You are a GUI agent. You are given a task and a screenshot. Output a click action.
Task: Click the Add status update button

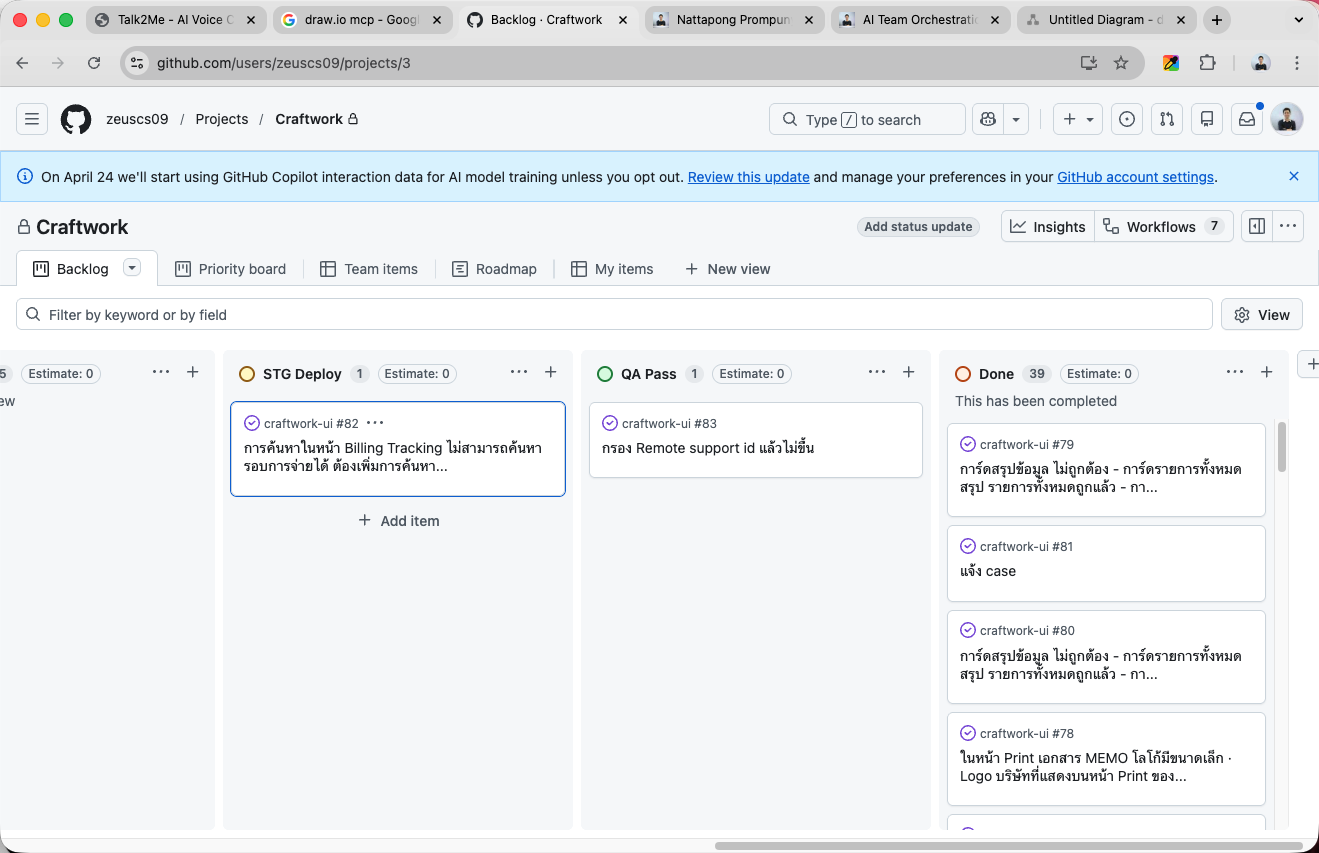pos(917,226)
